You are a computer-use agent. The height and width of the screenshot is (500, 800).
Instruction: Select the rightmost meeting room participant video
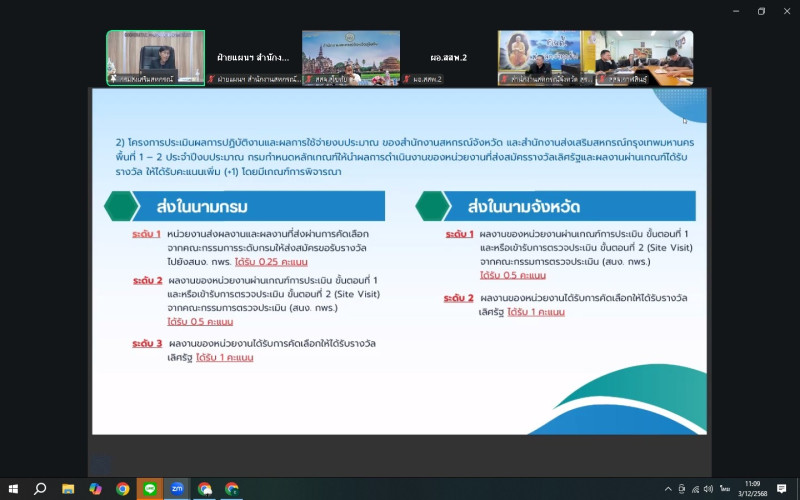(644, 57)
